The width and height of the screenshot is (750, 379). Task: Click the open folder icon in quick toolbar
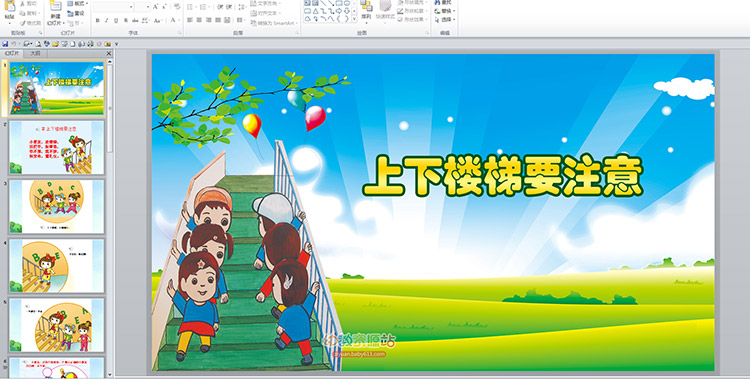click(55, 44)
